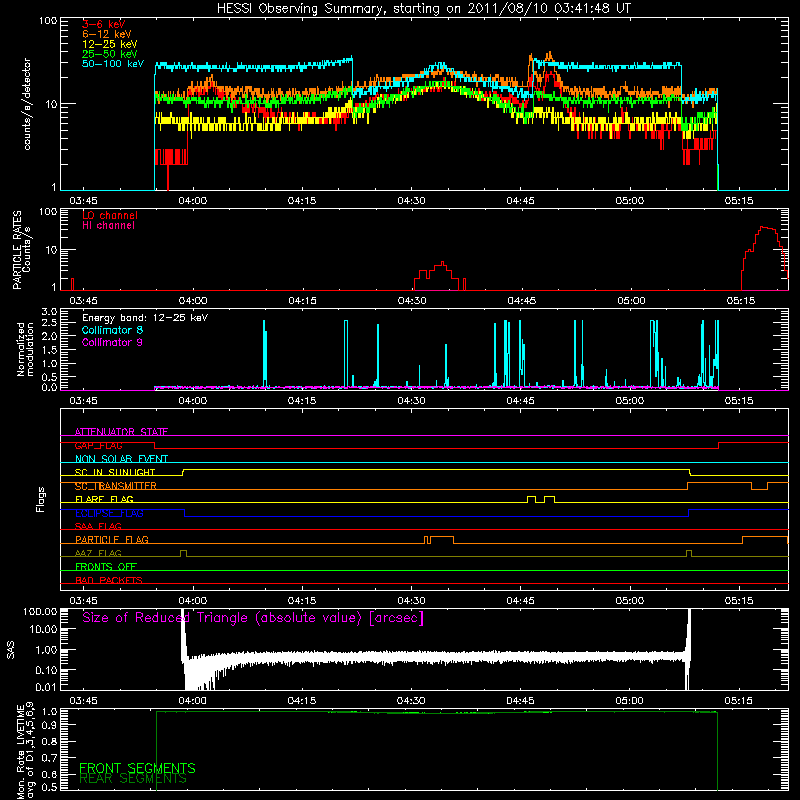Click the 04:30 tick under the count-rate panel
Viewport: 800px width, 800px height.
pyautogui.click(x=411, y=201)
